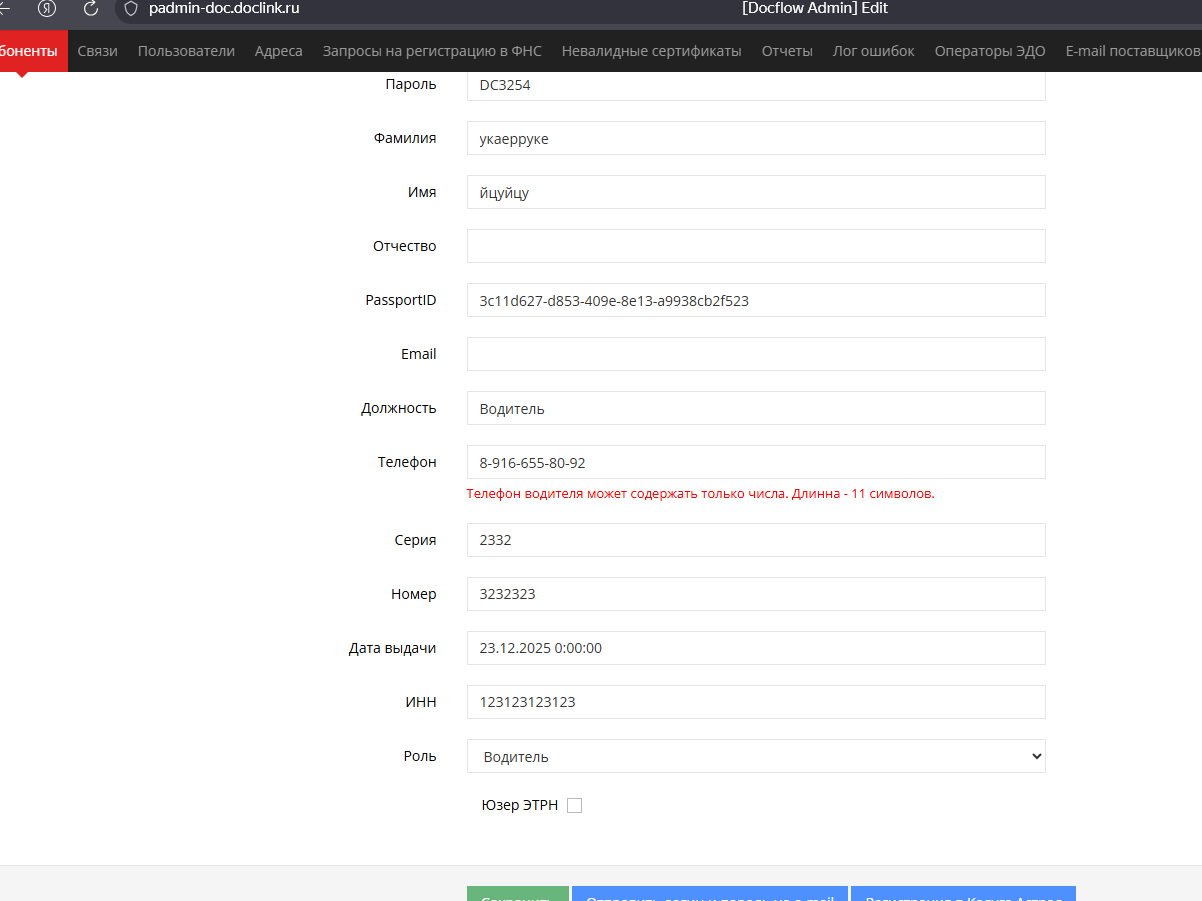
Task: Click the Должность field with Водитель
Action: click(x=756, y=408)
